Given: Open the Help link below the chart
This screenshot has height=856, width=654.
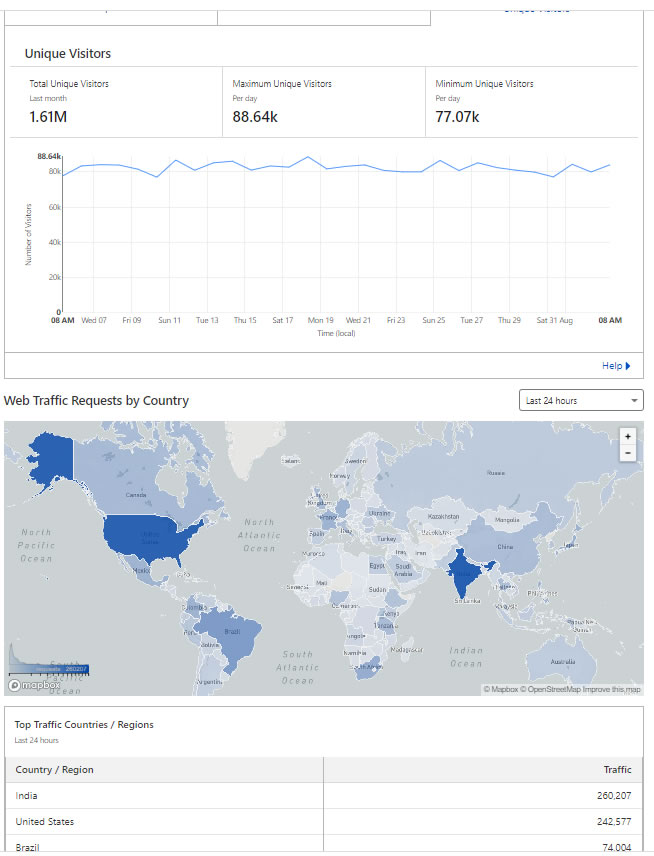Looking at the screenshot, I should (x=611, y=366).
